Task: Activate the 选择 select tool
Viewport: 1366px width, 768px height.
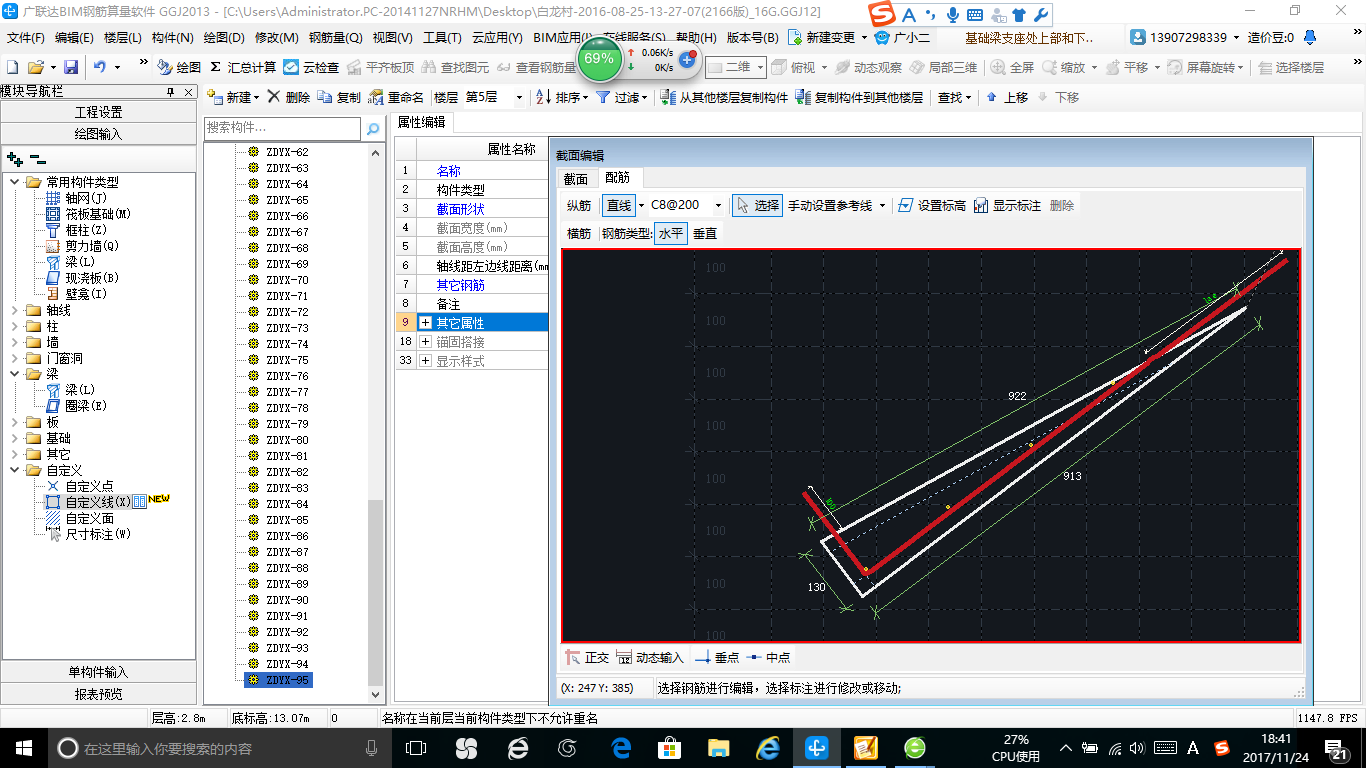Action: (757, 205)
